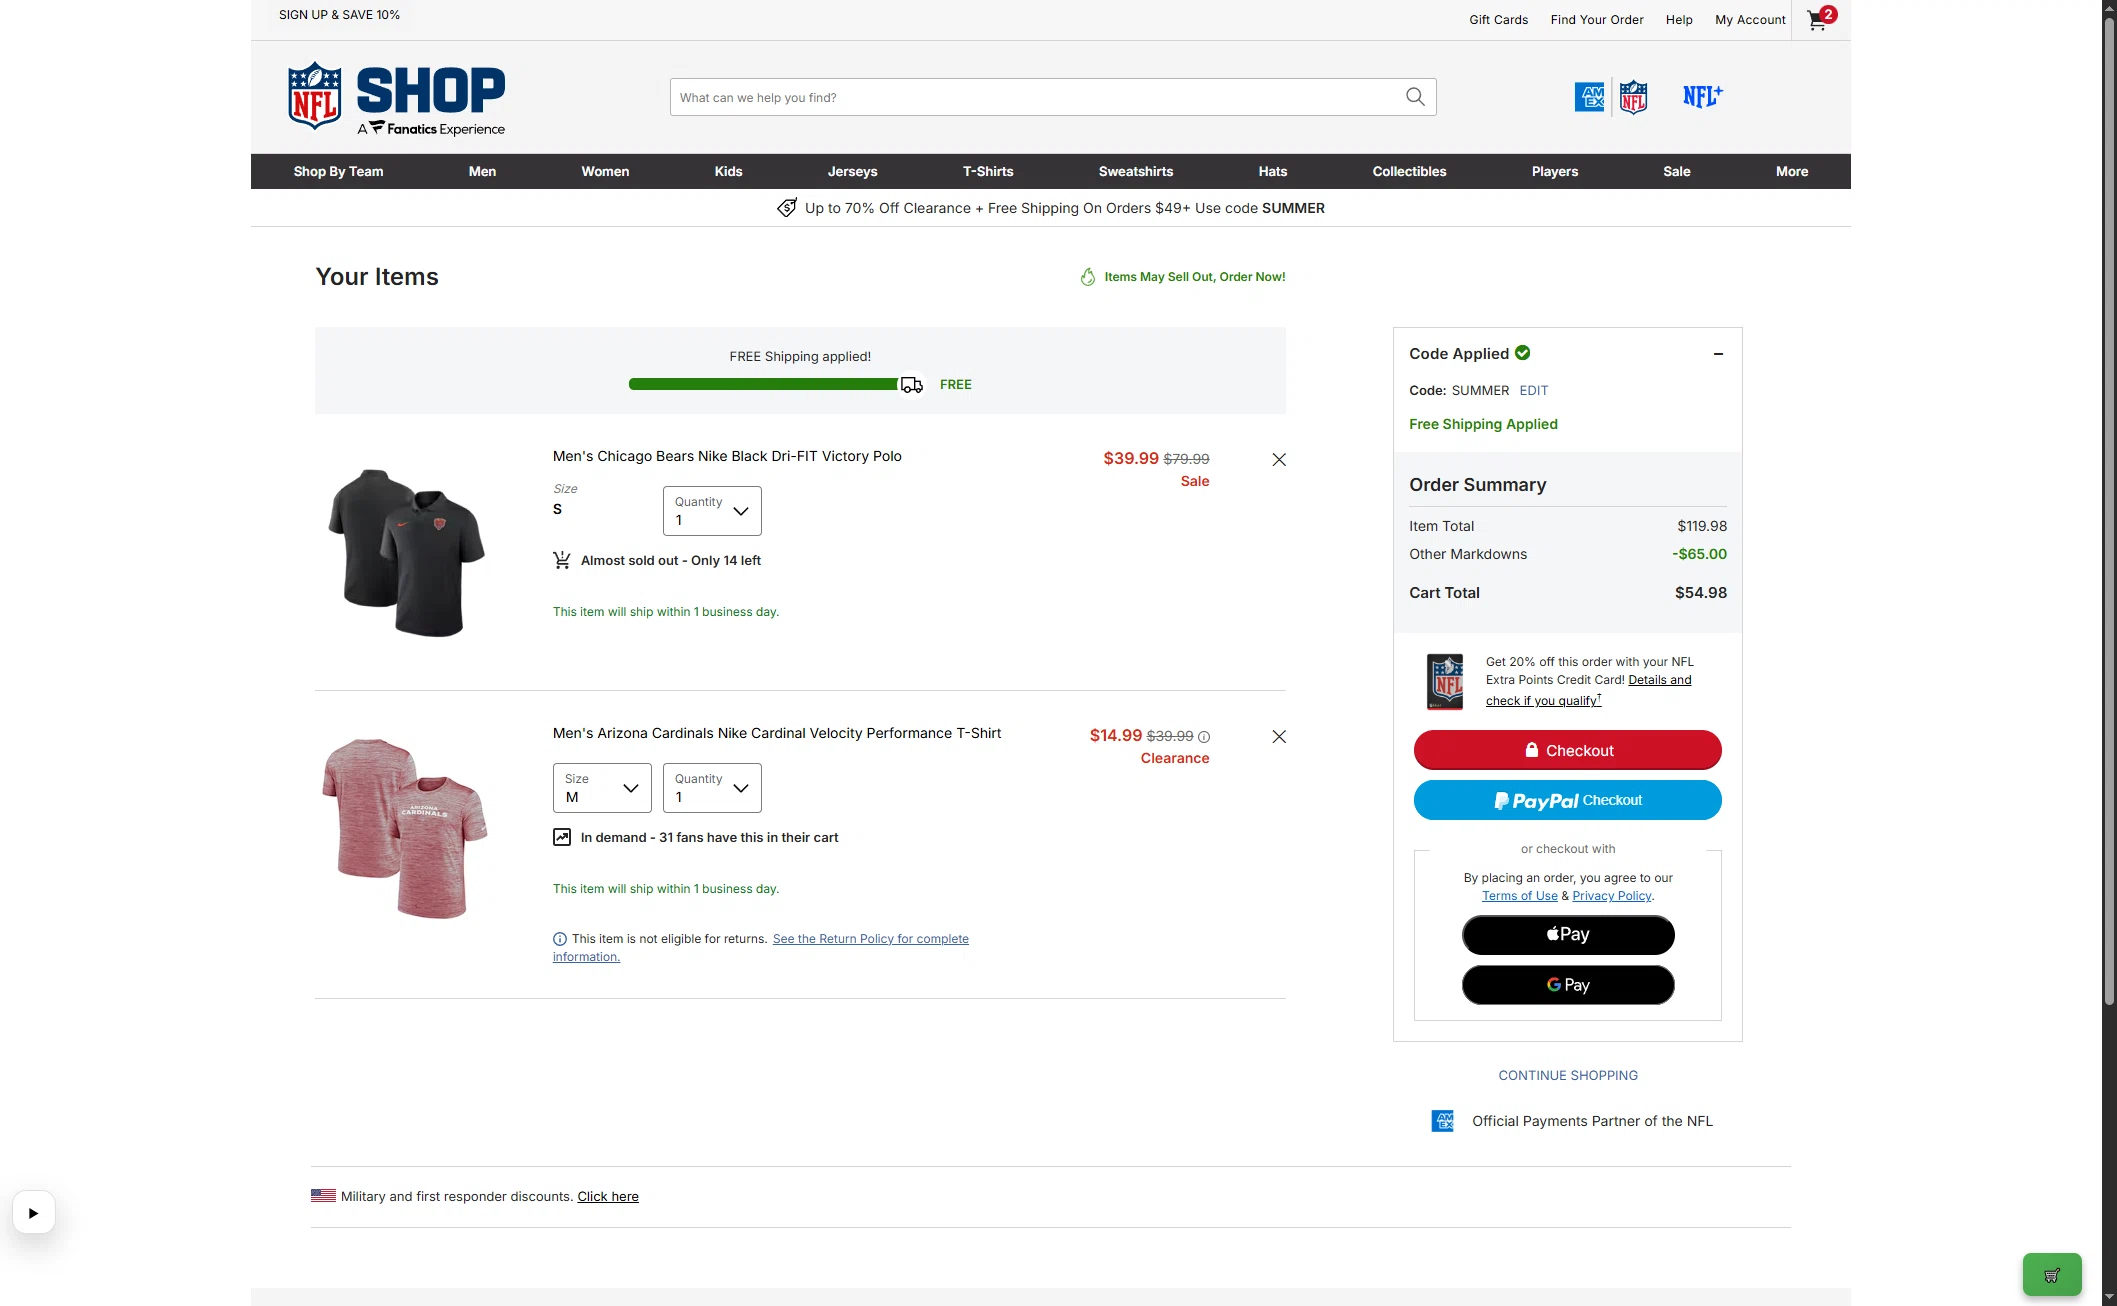Screen dimensions: 2117x1306
Task: Open Quantity dropdown for Bears polo
Action: coord(712,511)
